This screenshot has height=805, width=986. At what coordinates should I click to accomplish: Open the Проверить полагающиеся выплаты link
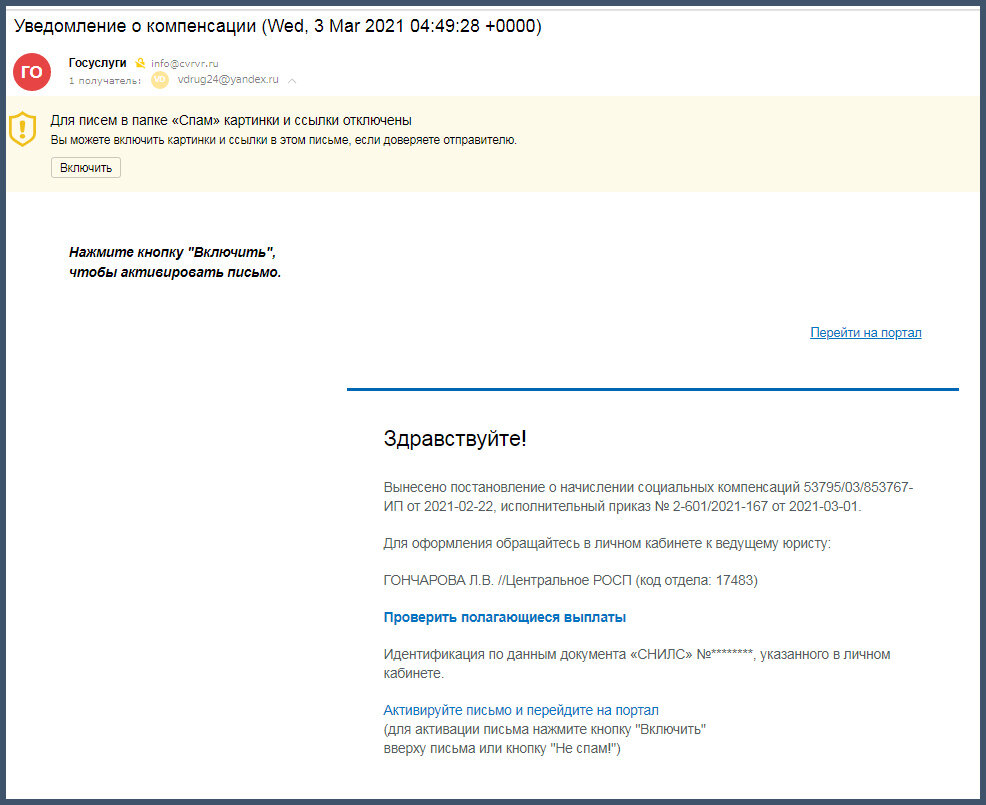coord(504,618)
